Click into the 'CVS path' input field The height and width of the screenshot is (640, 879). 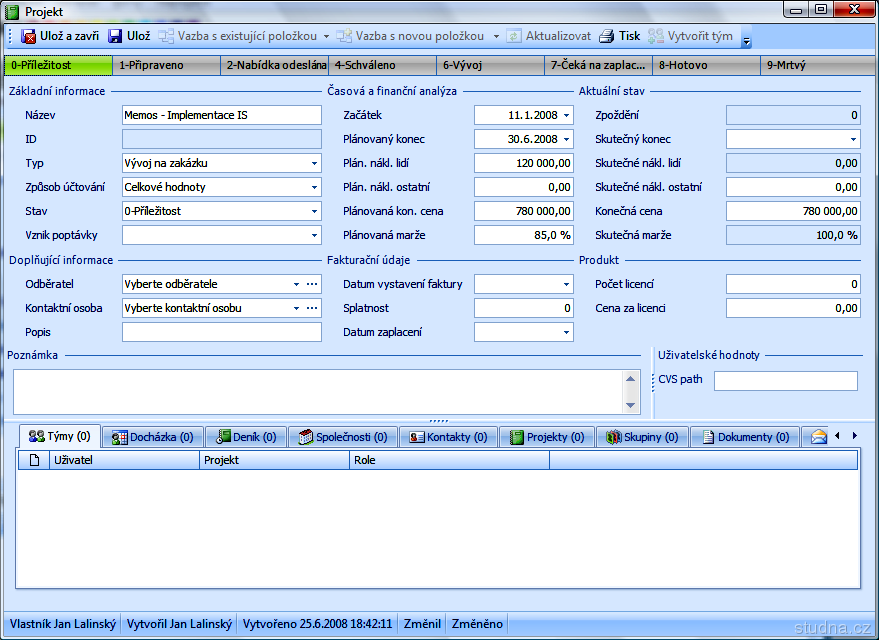785,380
